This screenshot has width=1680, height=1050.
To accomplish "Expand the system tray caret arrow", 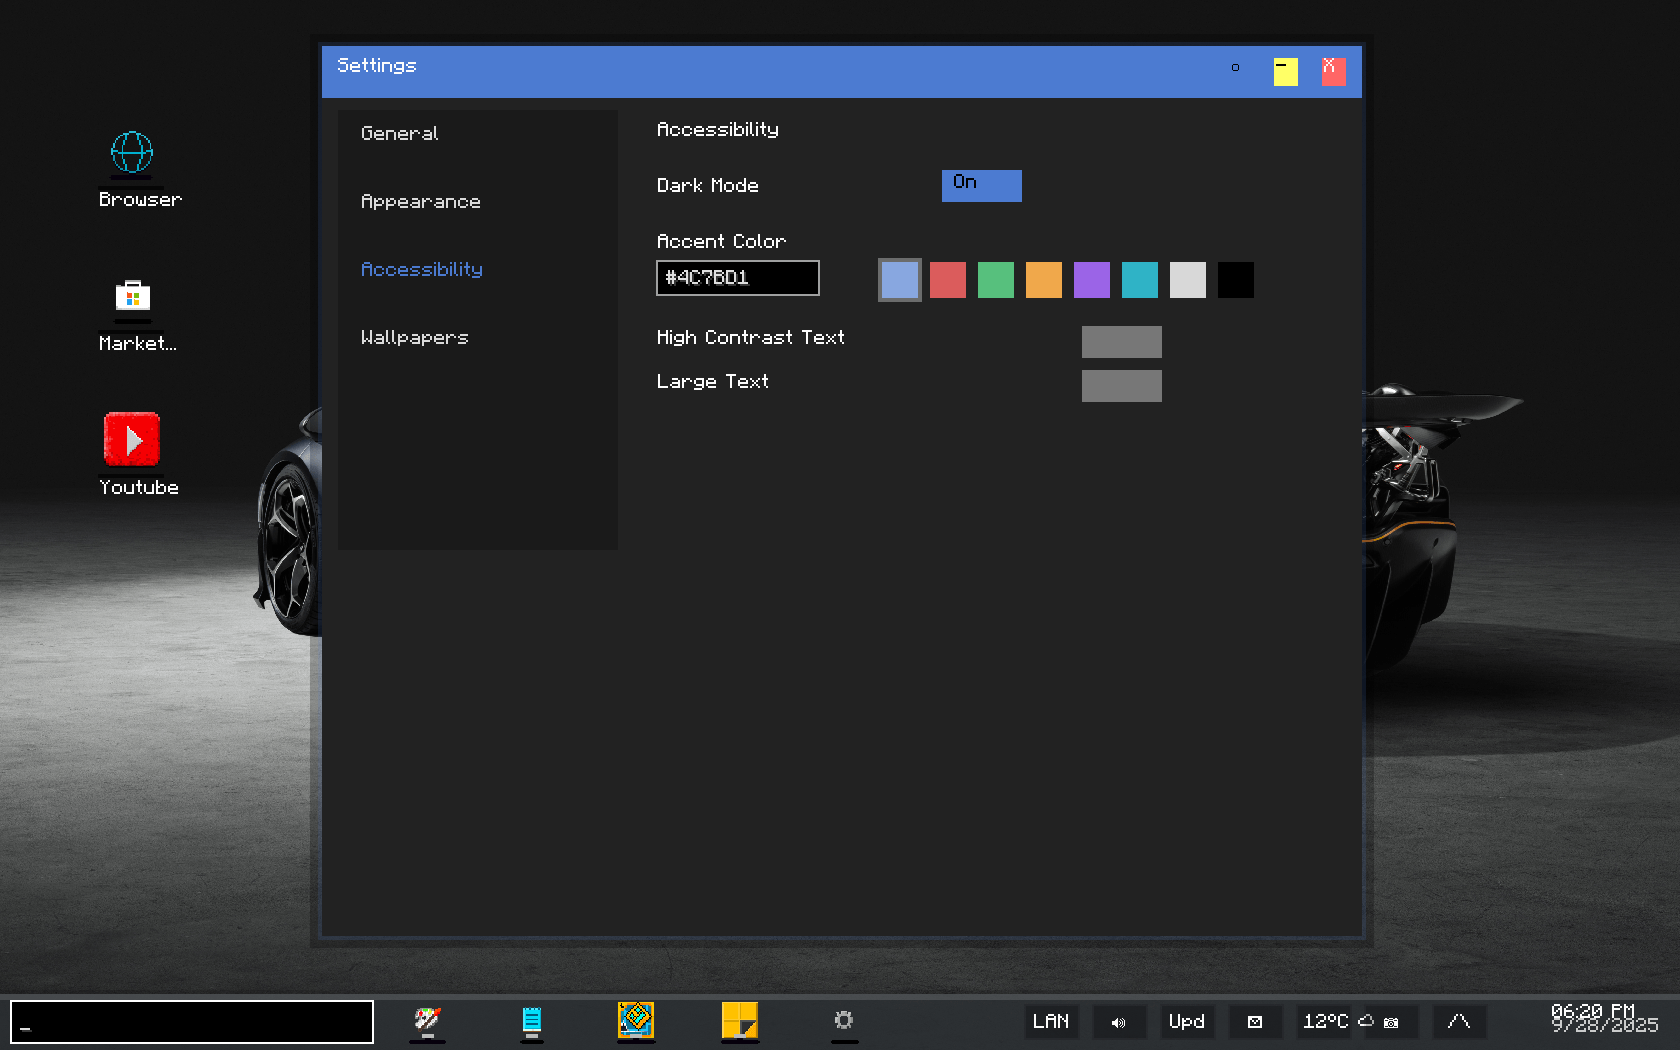I will pyautogui.click(x=1459, y=1021).
